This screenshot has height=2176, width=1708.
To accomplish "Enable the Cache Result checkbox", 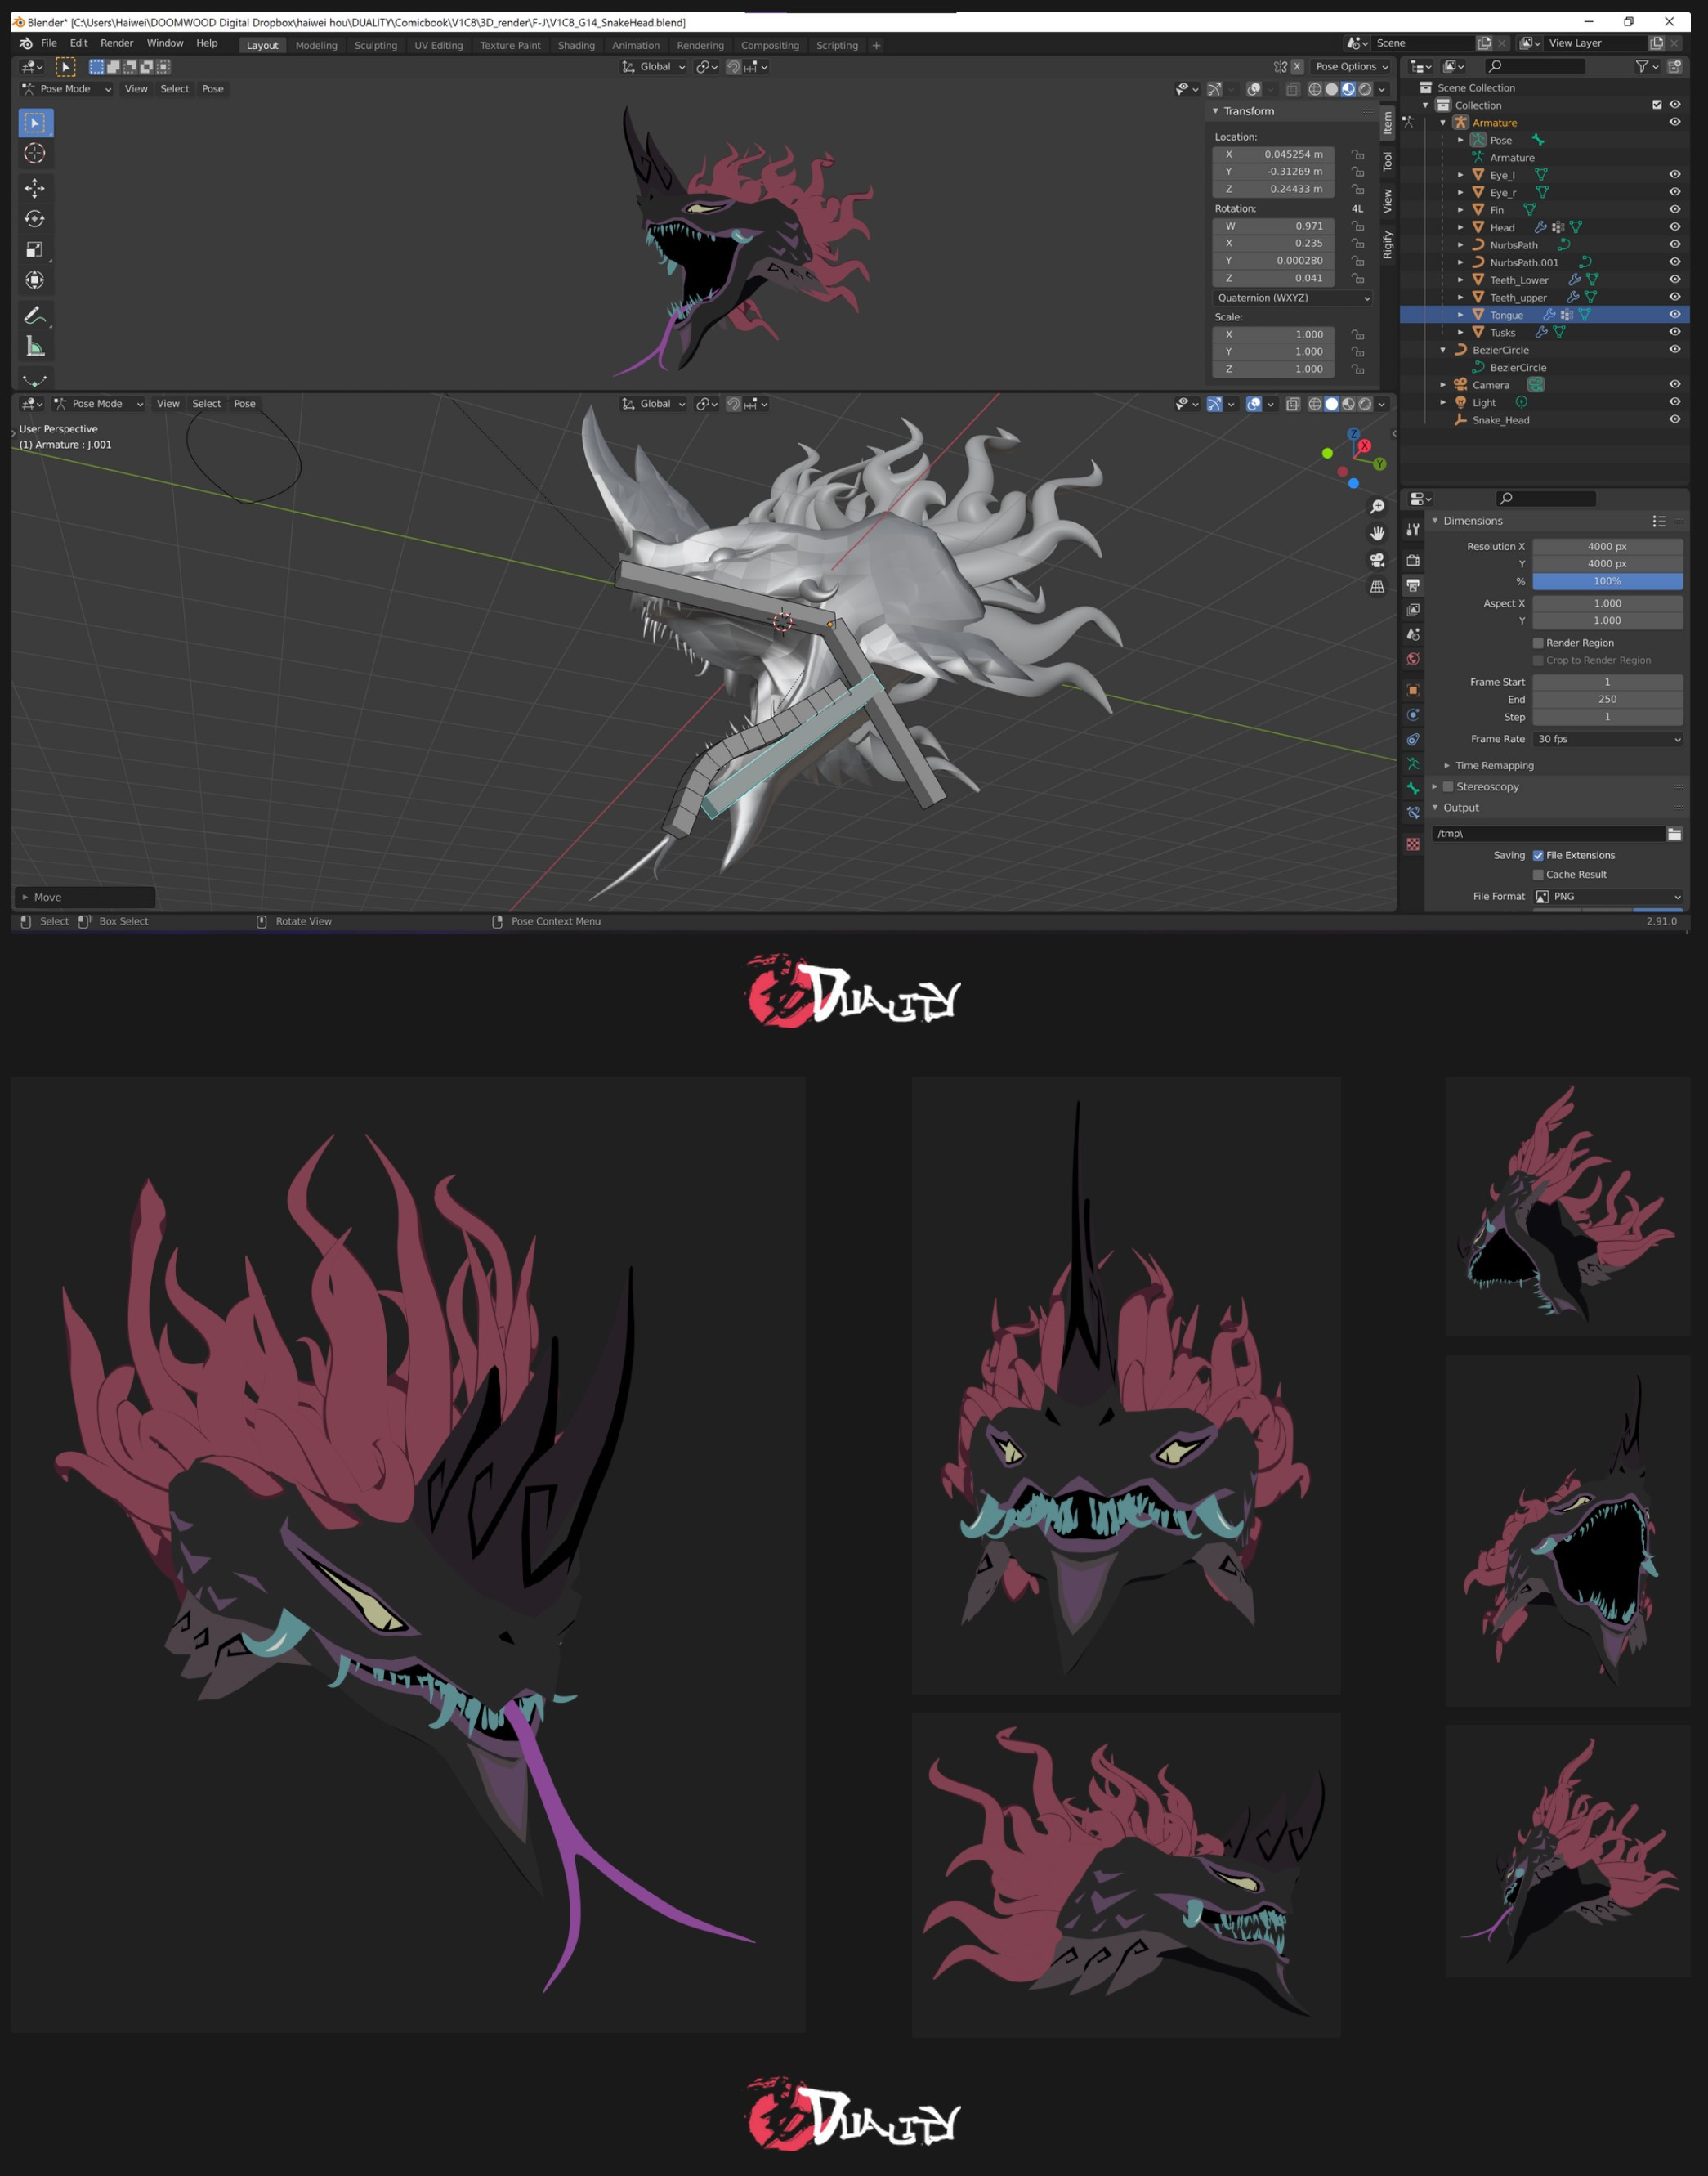I will click(1538, 875).
